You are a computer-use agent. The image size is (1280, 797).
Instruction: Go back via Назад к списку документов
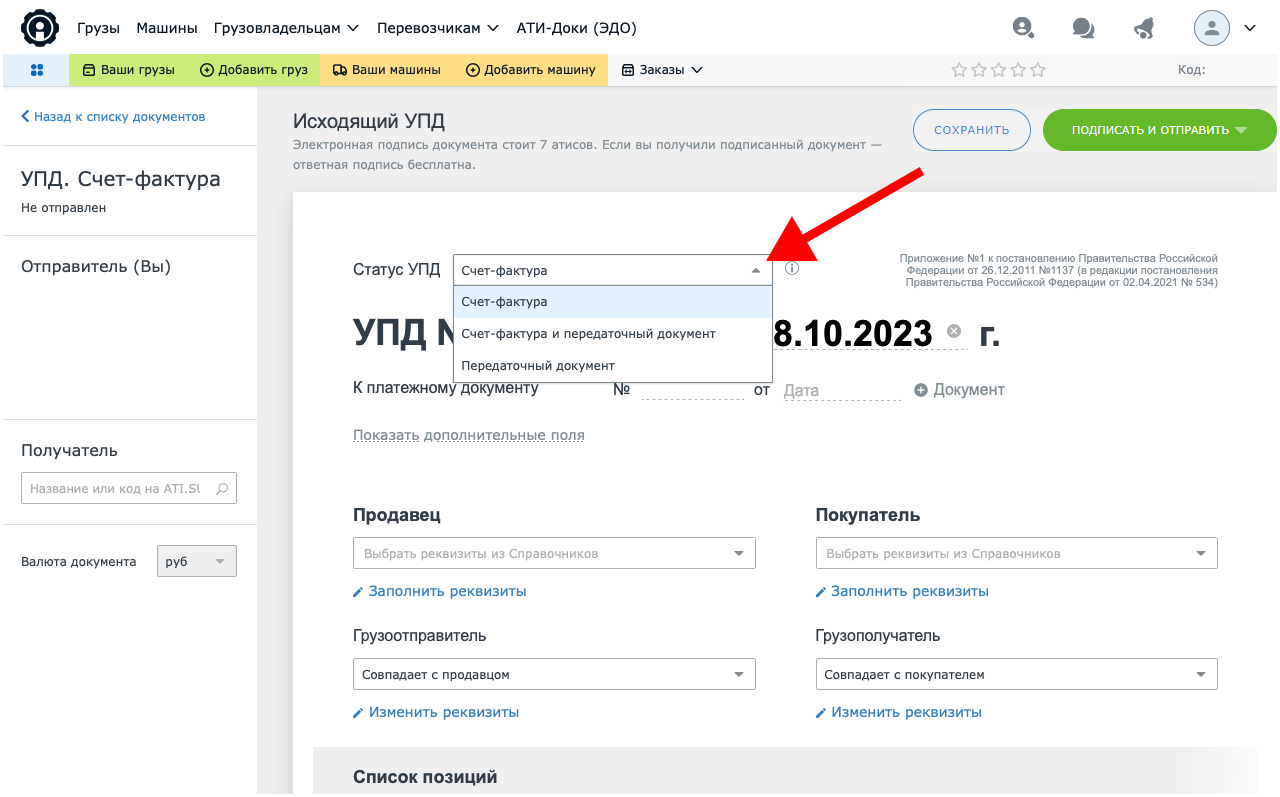[x=113, y=117]
